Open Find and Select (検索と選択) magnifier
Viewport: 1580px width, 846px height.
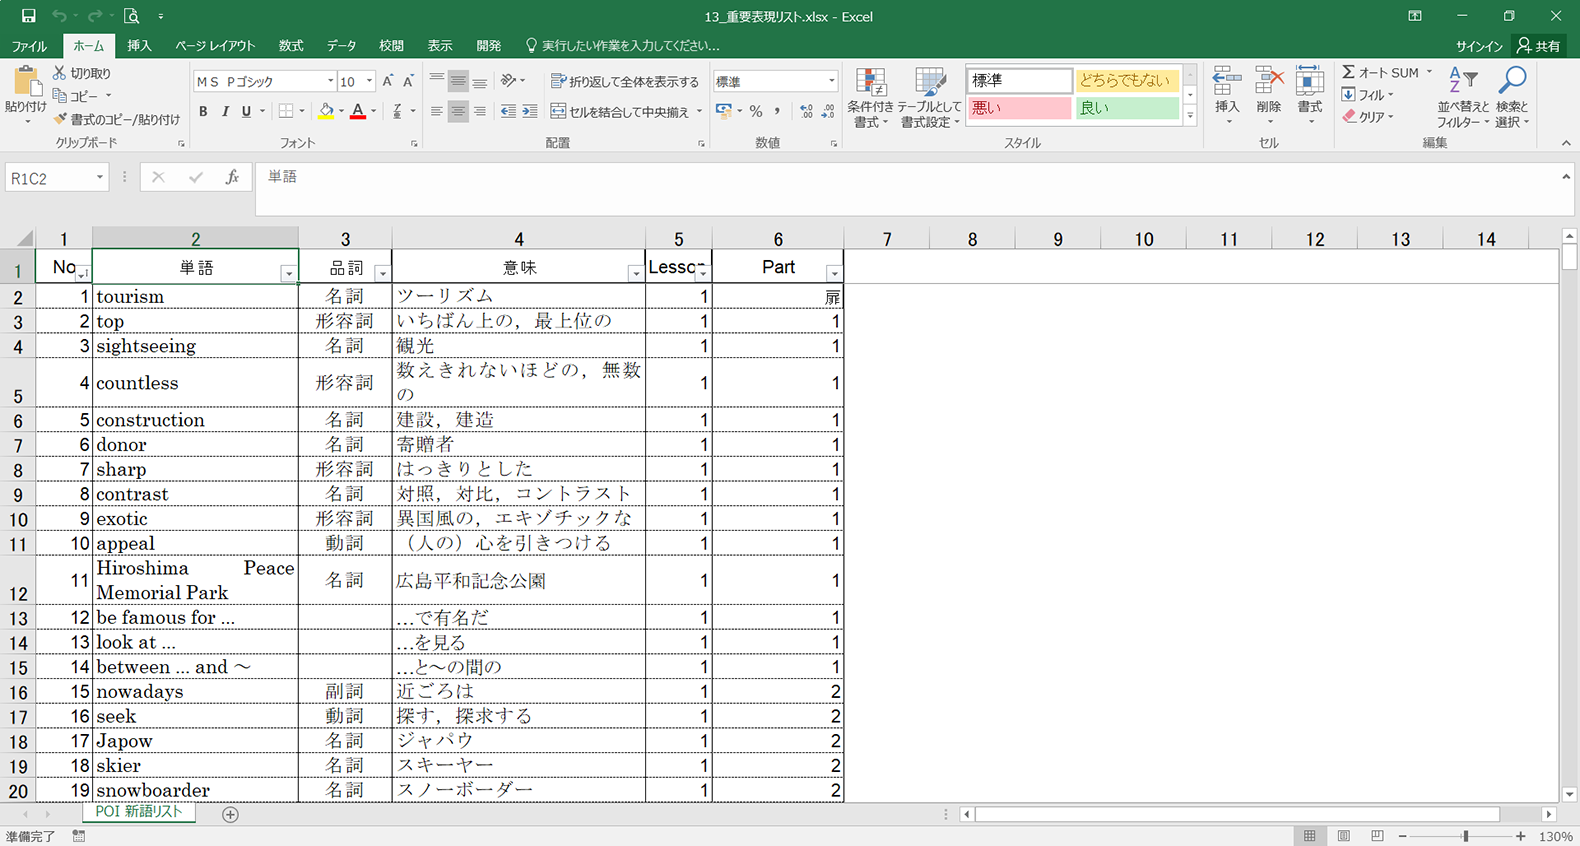tap(1512, 82)
